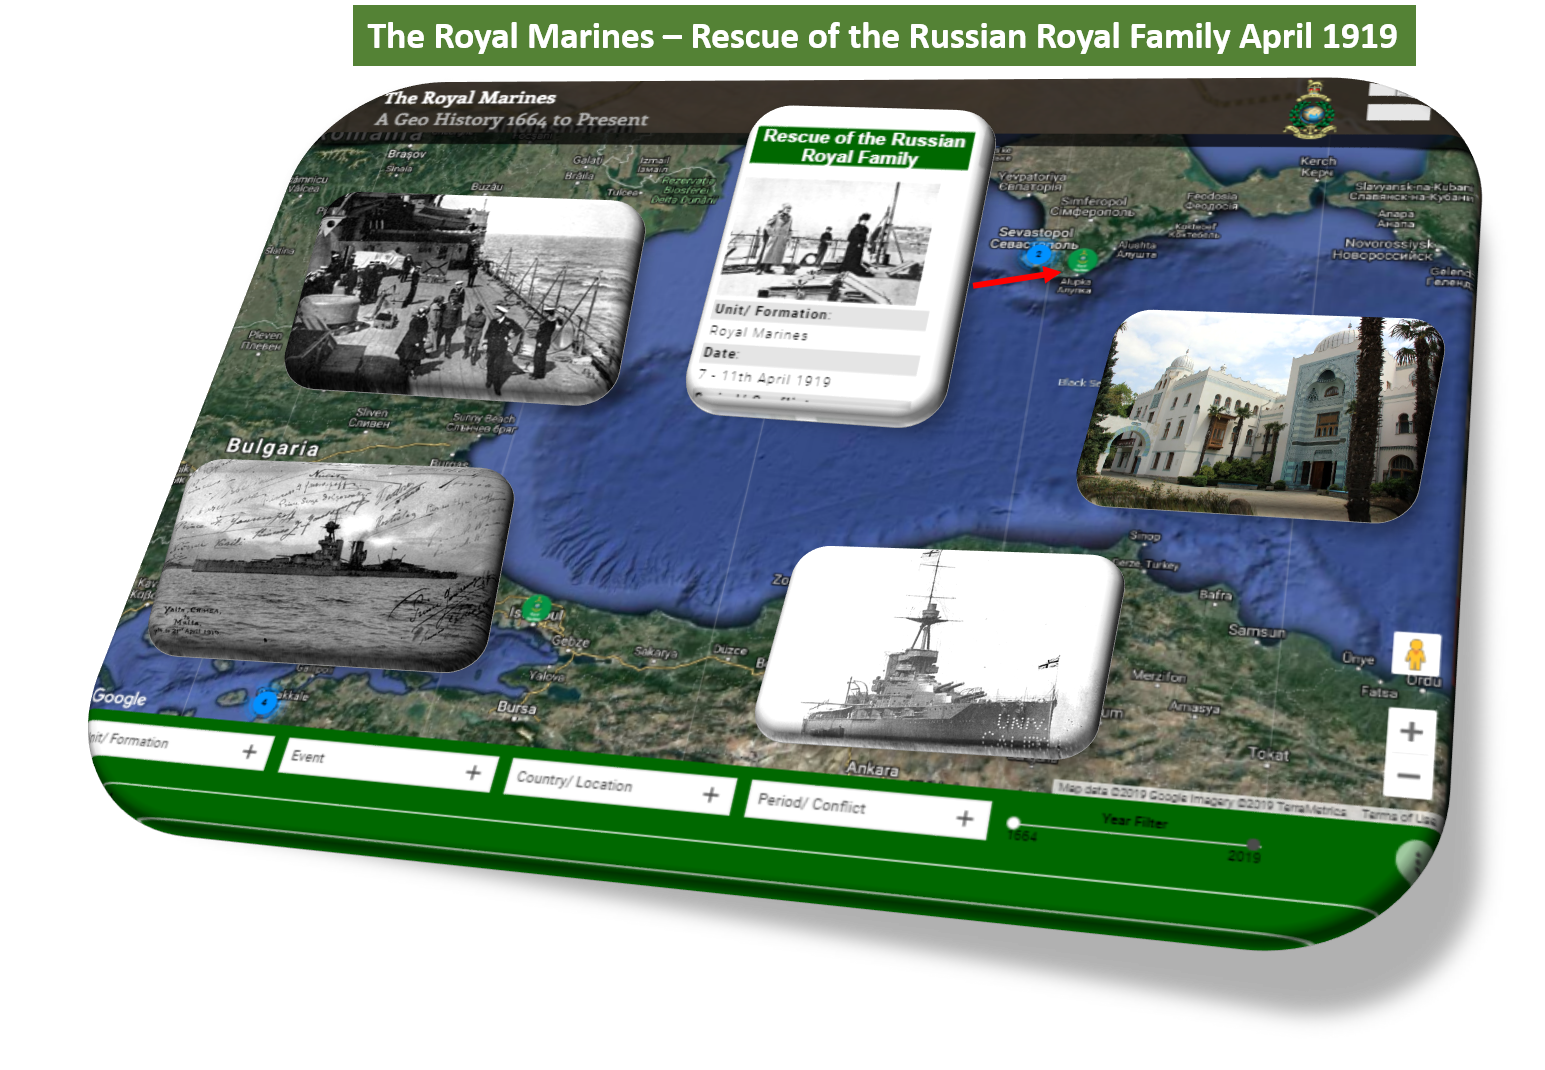Open the Terms of Use link

1399,815
